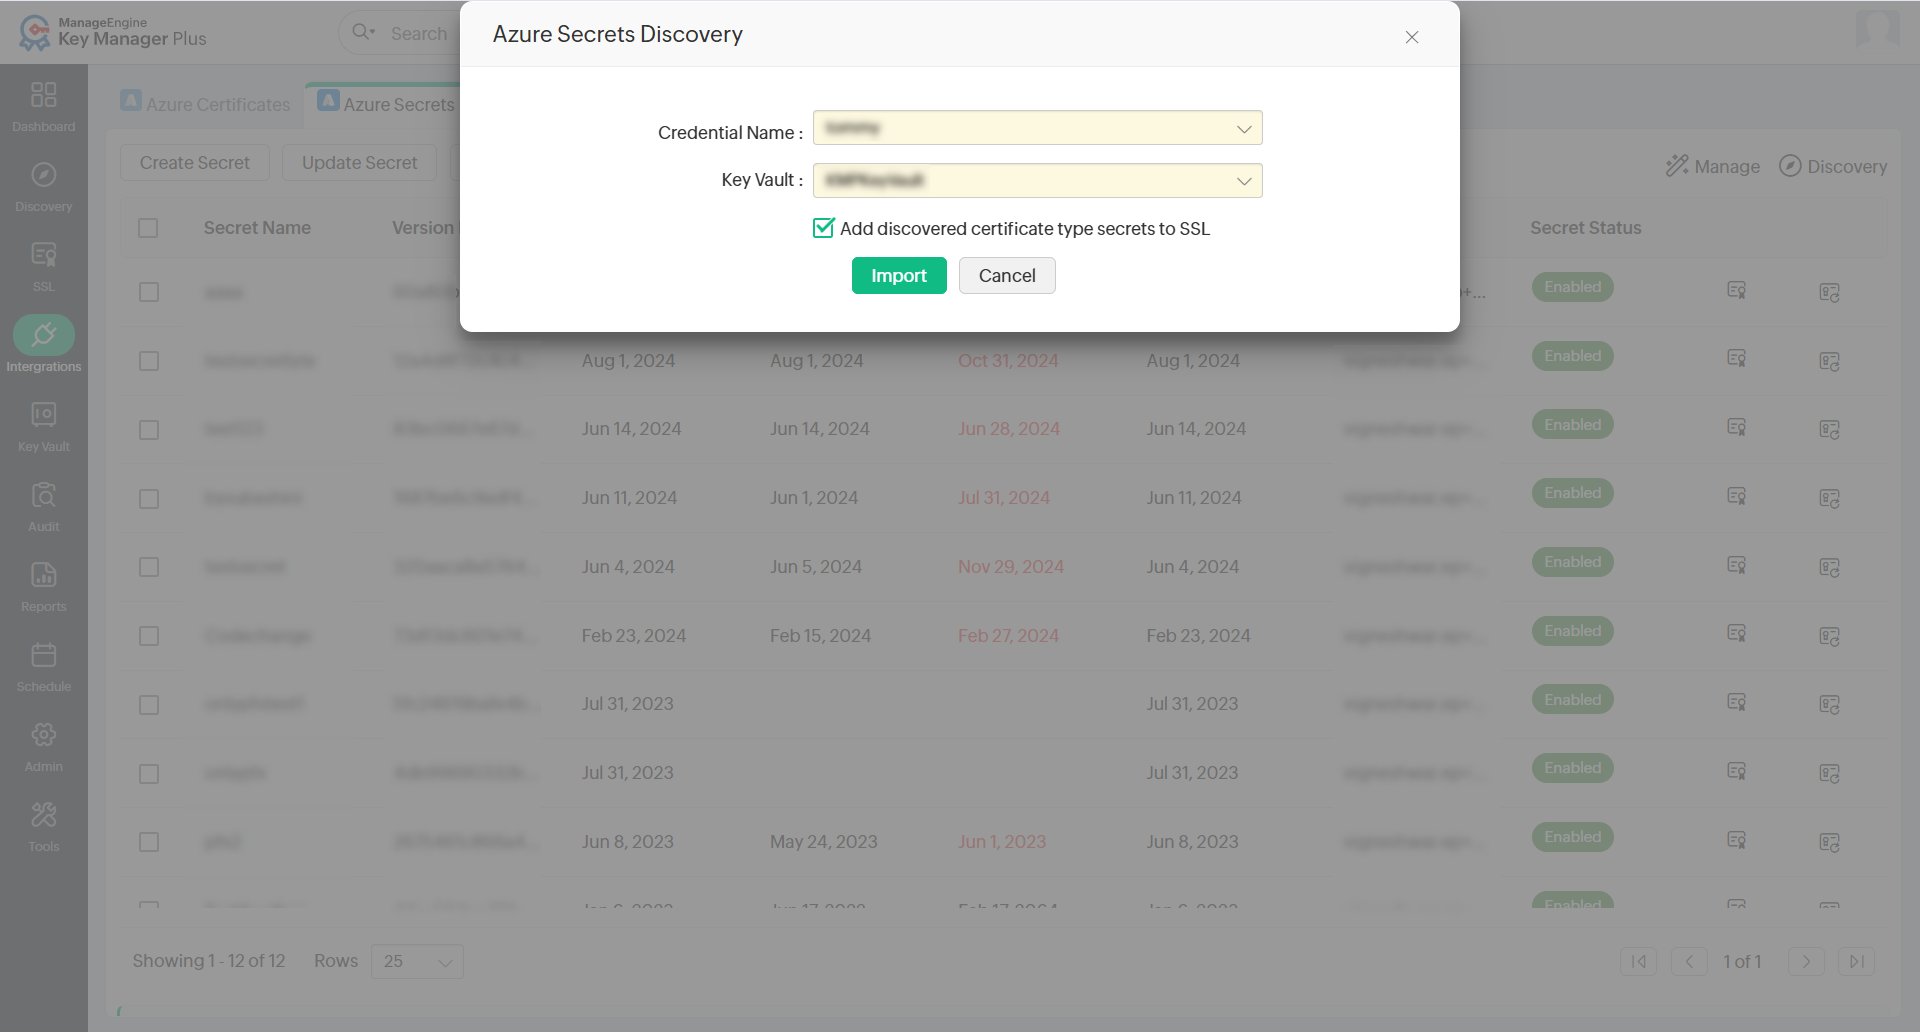Click the Update Secret button
This screenshot has width=1920, height=1032.
click(x=360, y=163)
